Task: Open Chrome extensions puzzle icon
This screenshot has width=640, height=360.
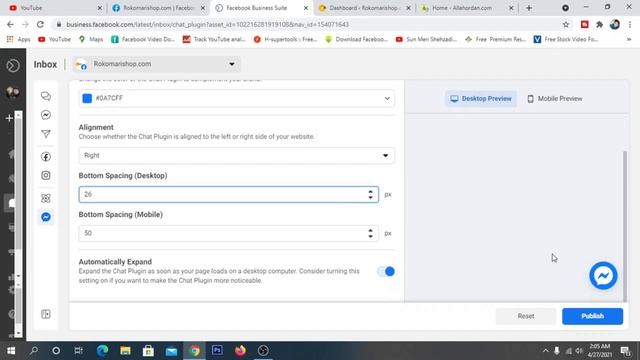Action: point(600,24)
